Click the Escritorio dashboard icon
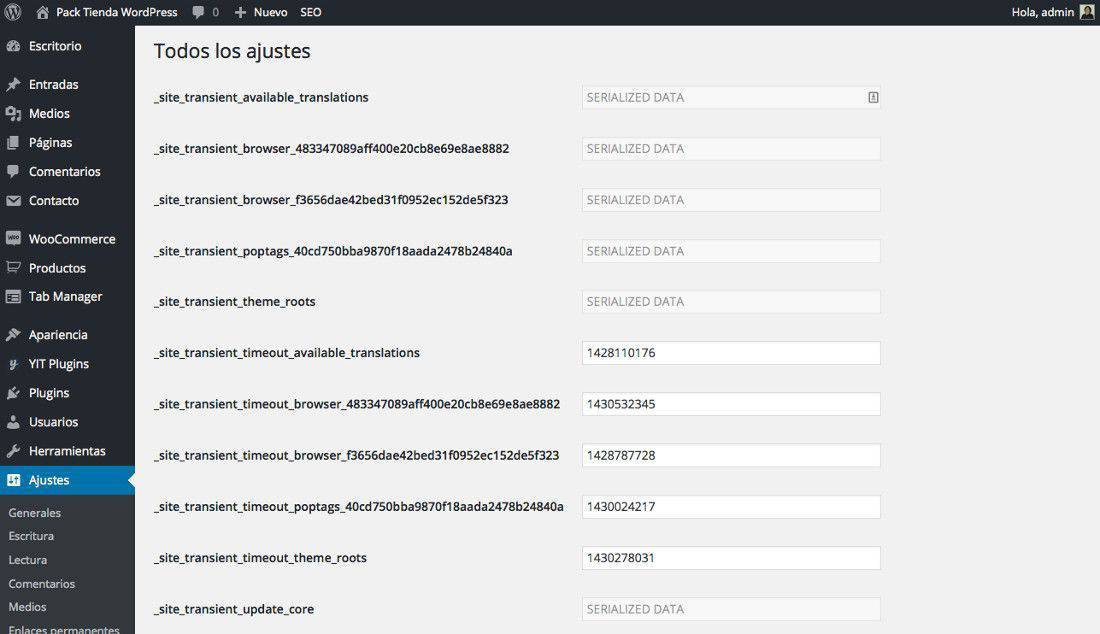1100x634 pixels. tap(13, 46)
